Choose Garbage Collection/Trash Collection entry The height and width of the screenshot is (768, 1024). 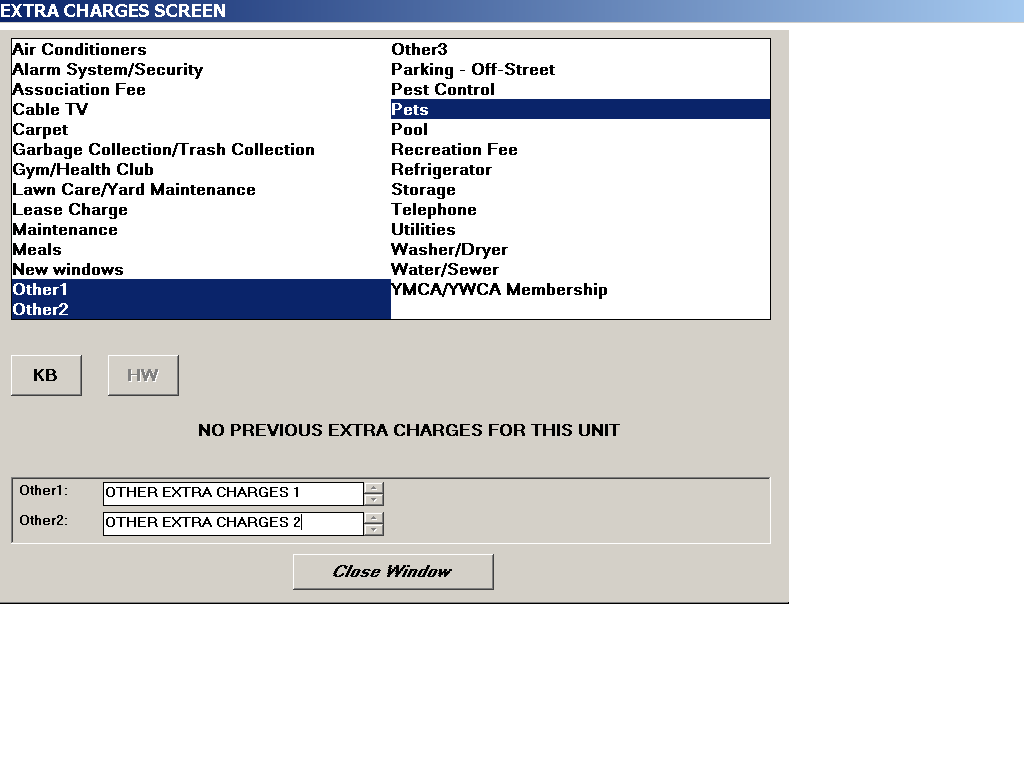163,150
